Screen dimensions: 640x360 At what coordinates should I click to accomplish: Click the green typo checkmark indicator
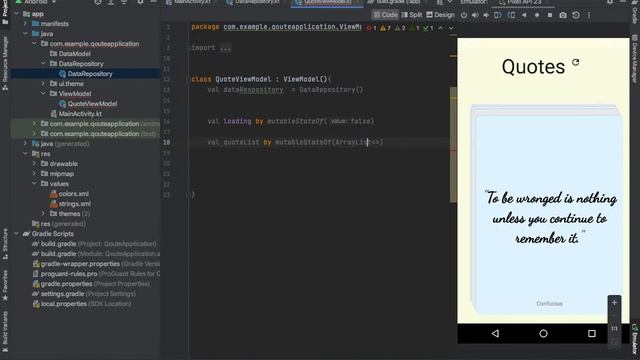tap(429, 28)
